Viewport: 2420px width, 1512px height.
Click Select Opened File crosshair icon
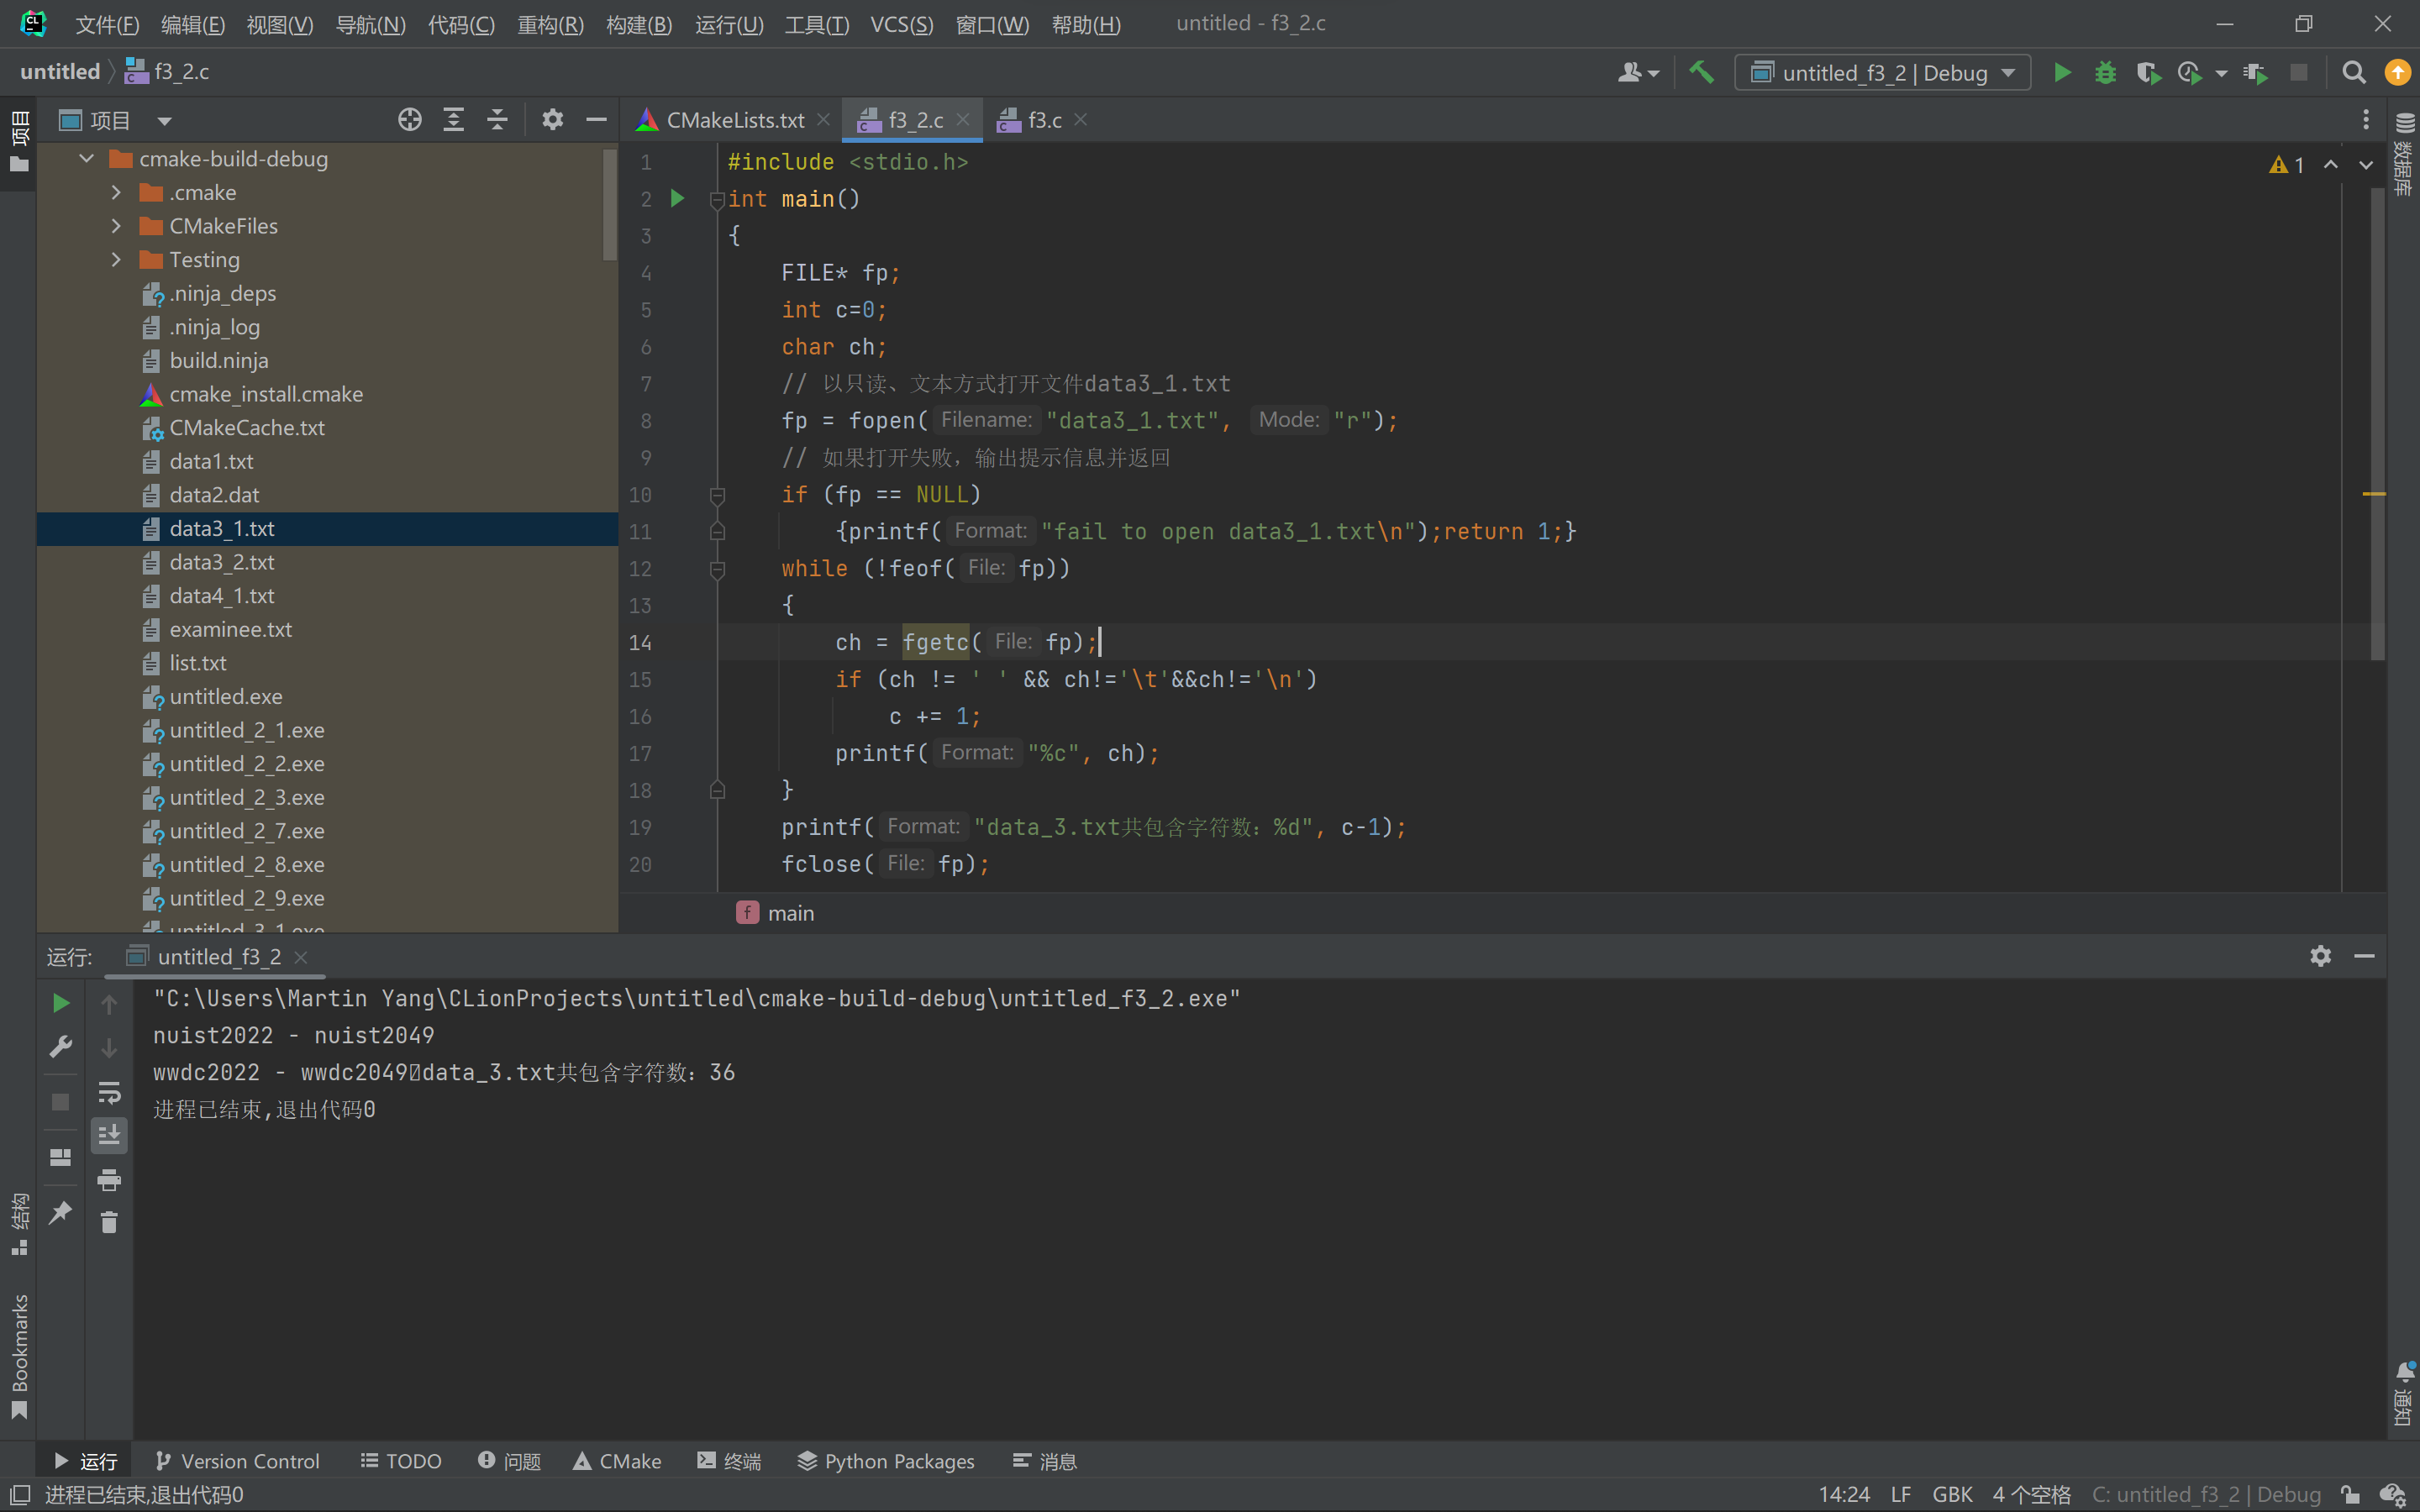409,120
